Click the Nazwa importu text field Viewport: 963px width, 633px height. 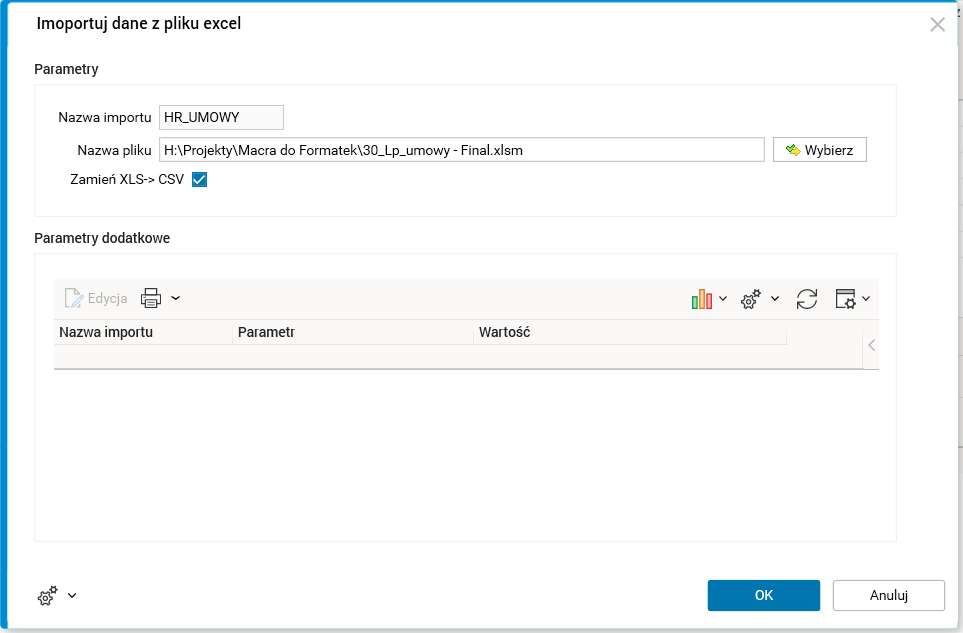[221, 118]
